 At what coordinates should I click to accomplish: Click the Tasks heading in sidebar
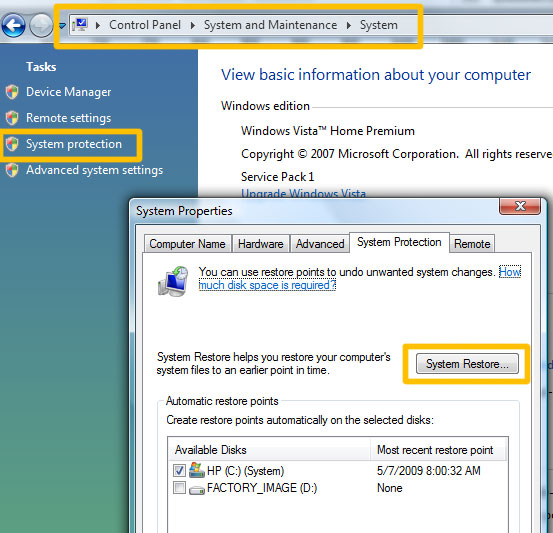[x=41, y=67]
